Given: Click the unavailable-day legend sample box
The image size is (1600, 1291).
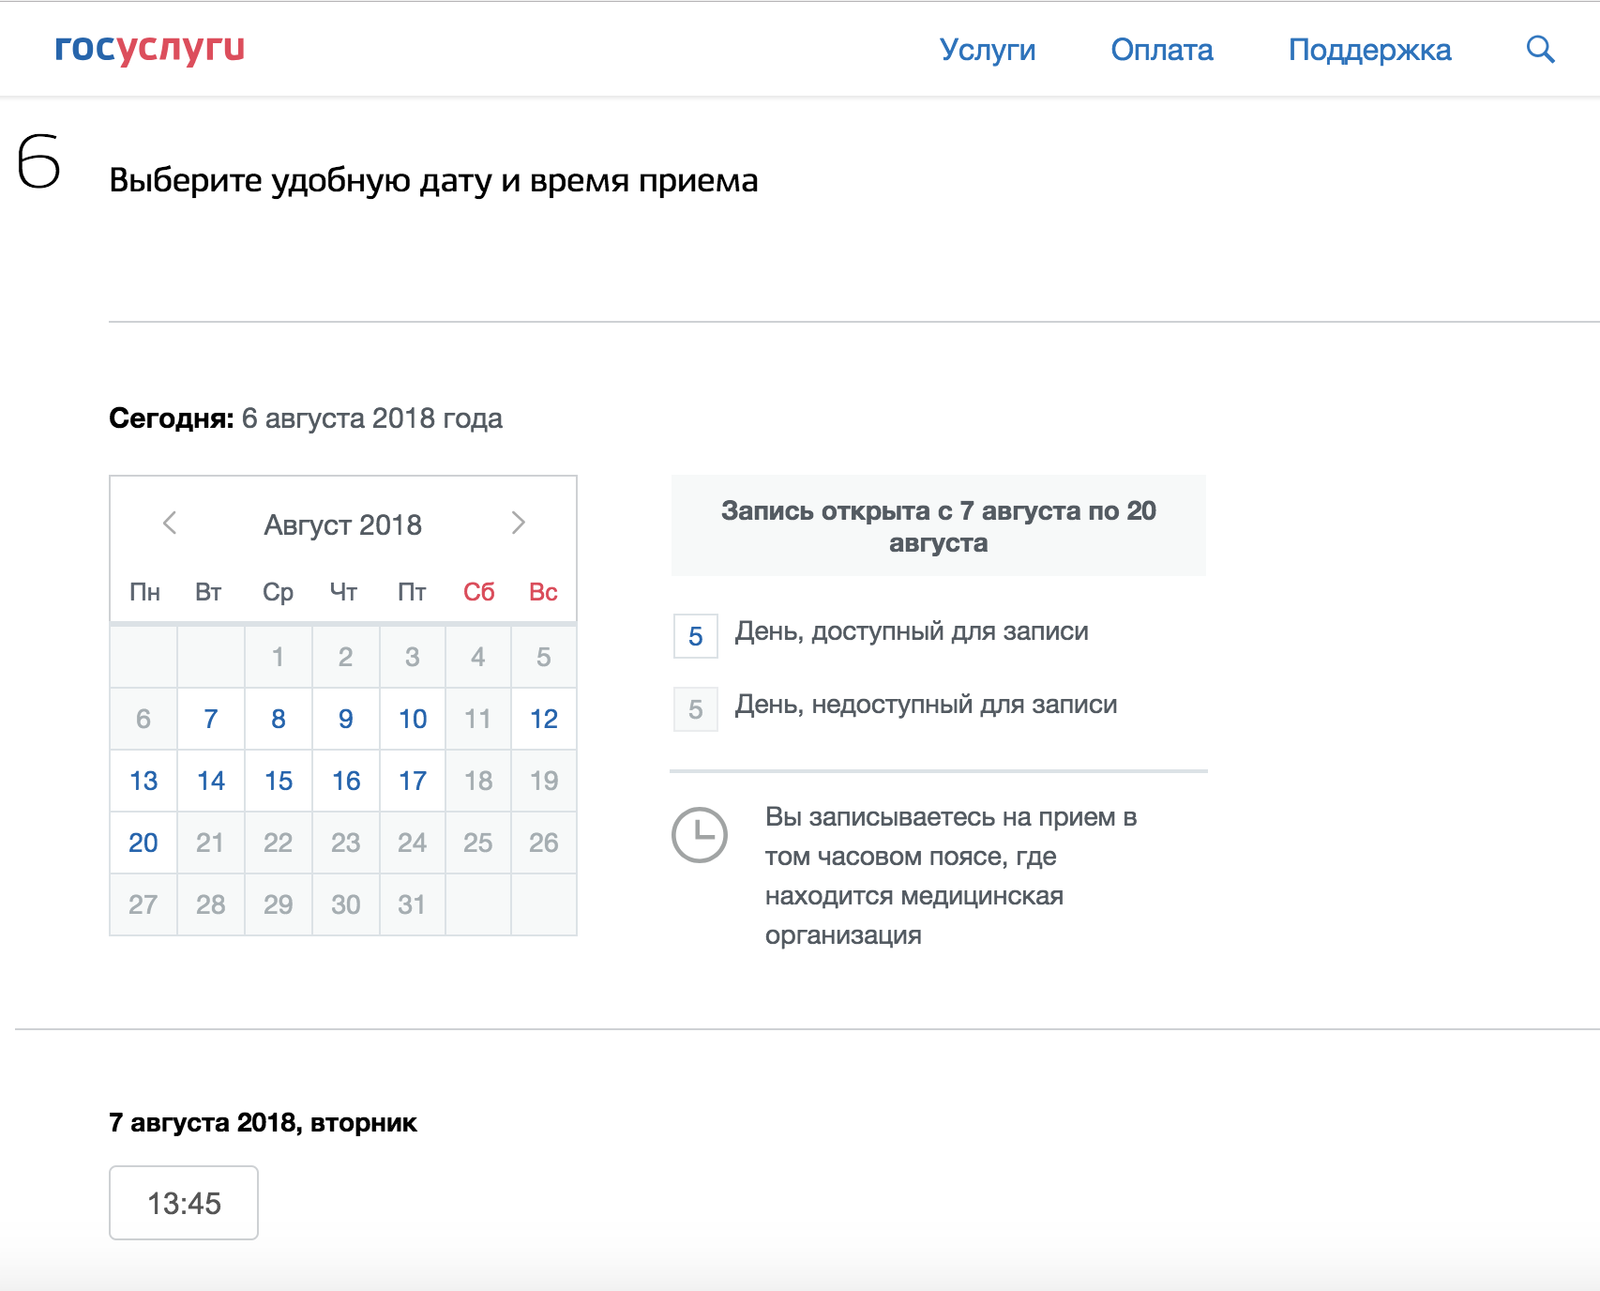Looking at the screenshot, I should click(696, 709).
